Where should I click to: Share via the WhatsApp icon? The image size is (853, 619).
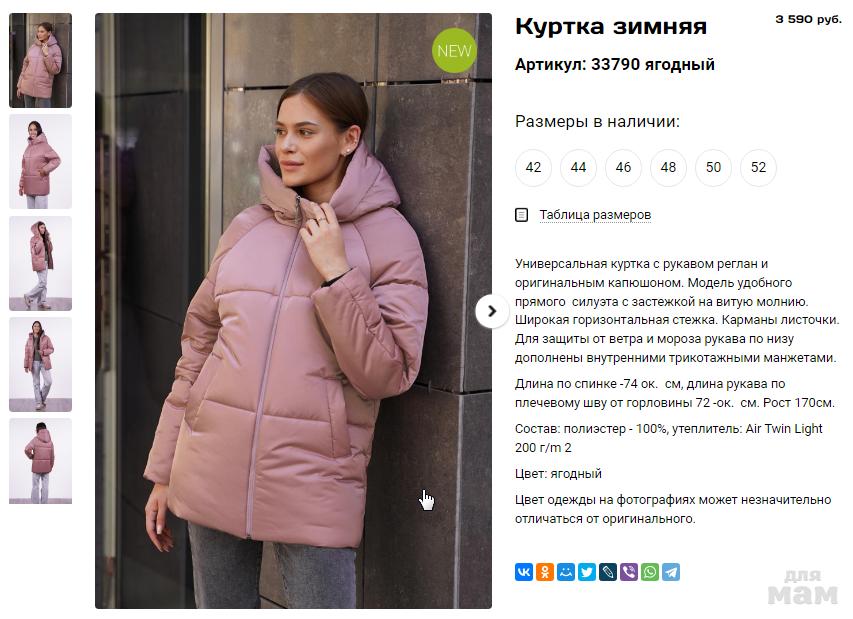click(650, 572)
